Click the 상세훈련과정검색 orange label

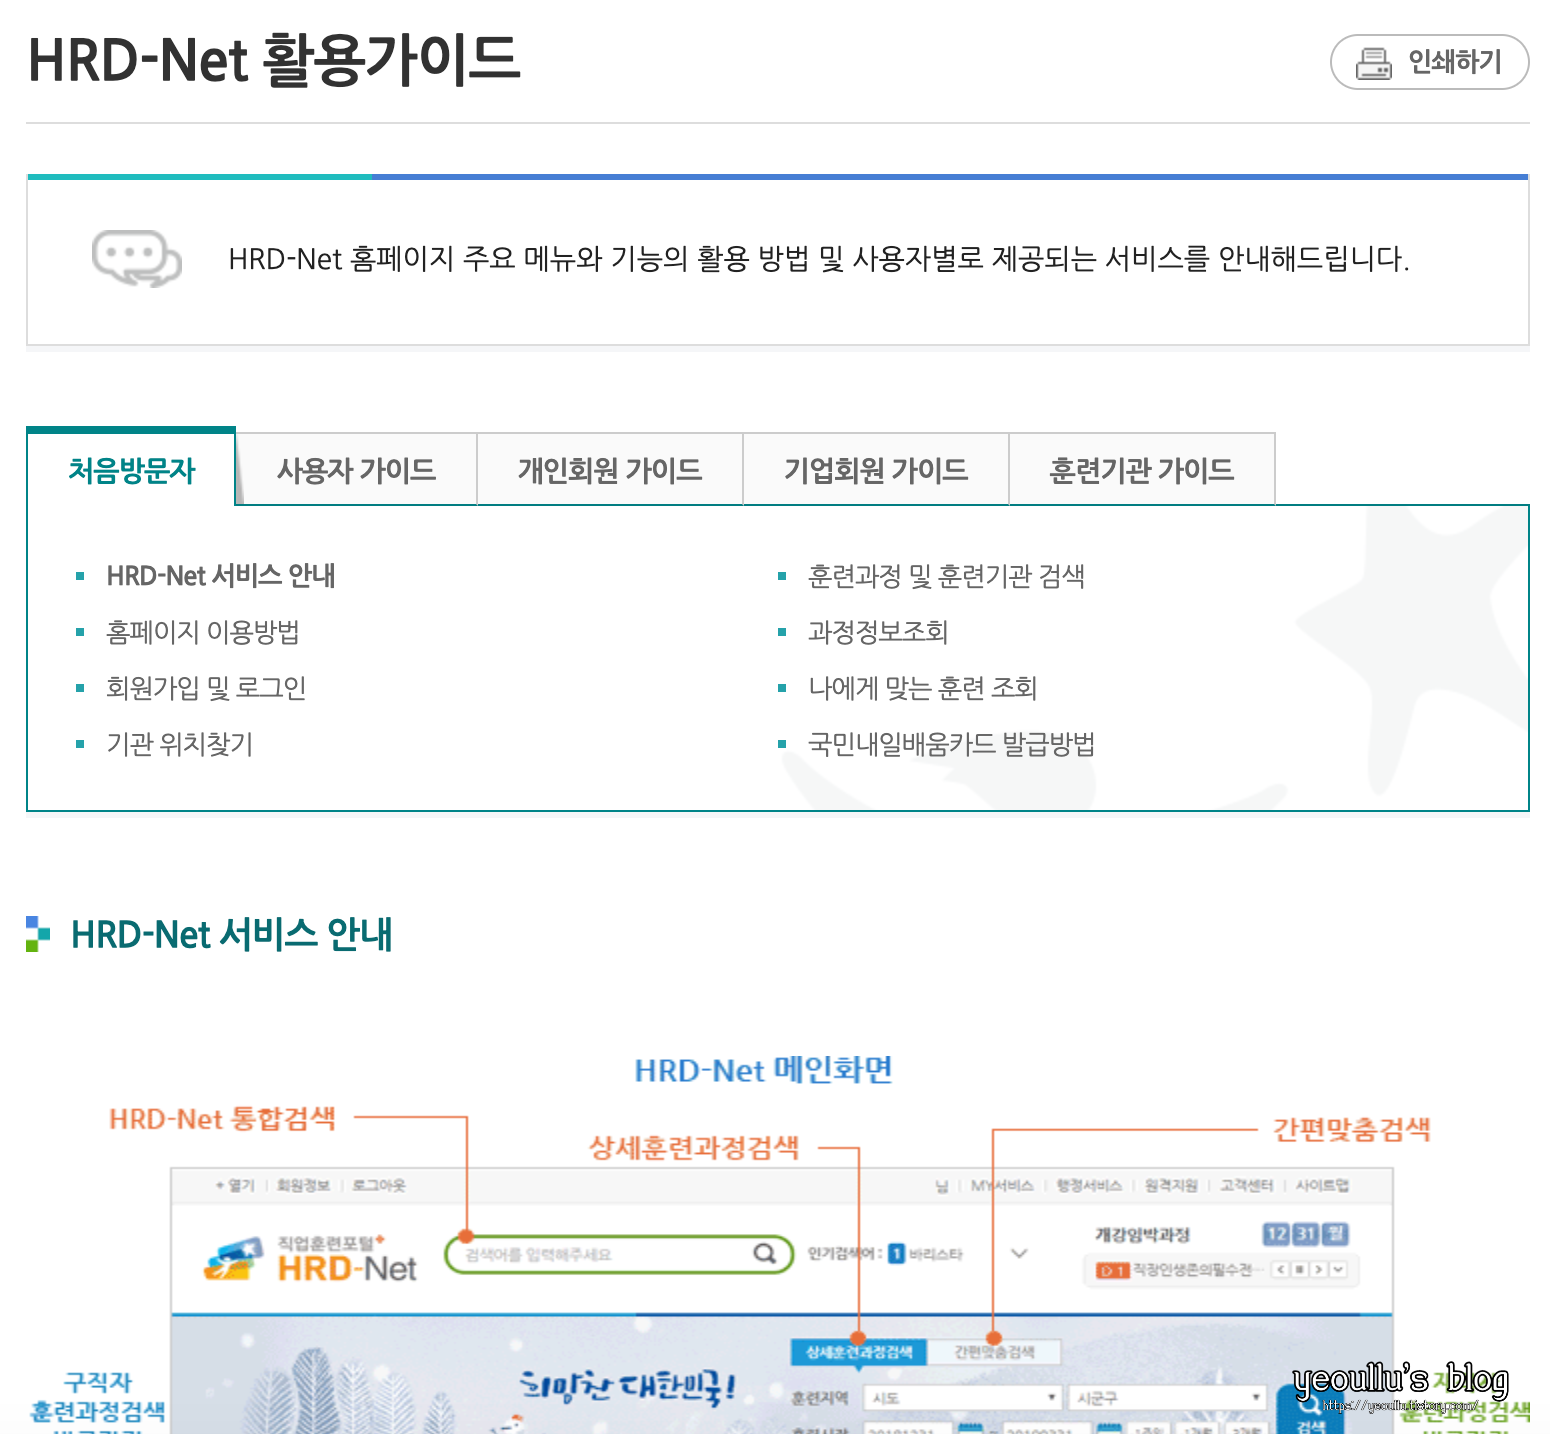coord(694,1147)
